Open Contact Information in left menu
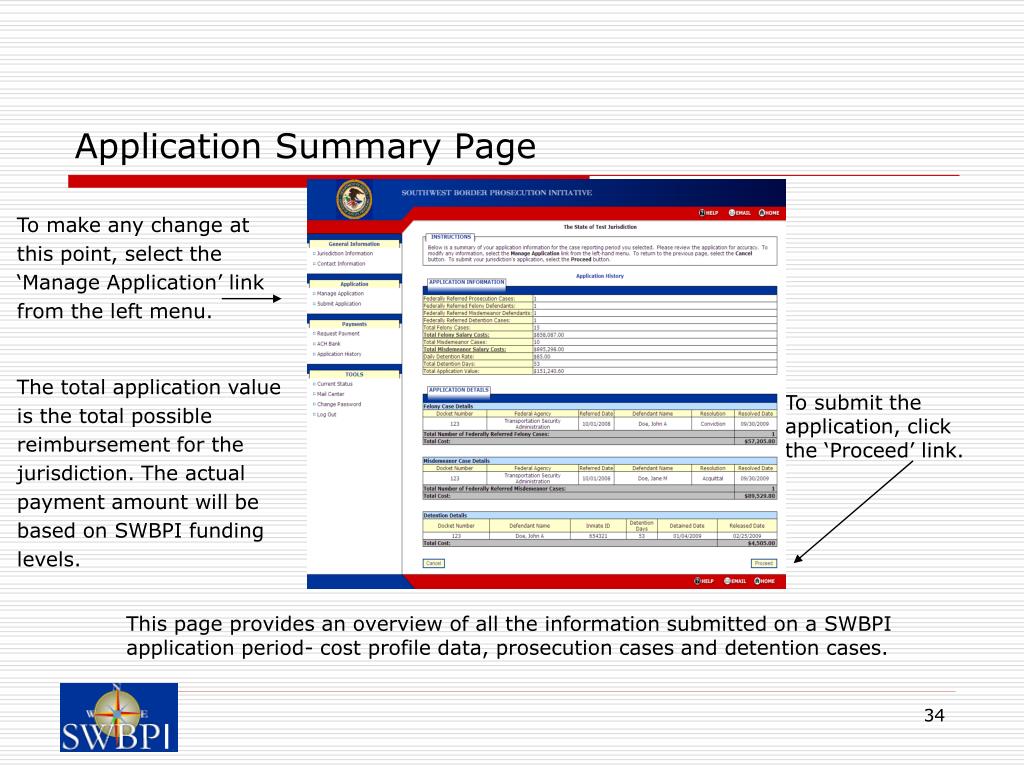Image resolution: width=1024 pixels, height=768 pixels. tap(341, 264)
